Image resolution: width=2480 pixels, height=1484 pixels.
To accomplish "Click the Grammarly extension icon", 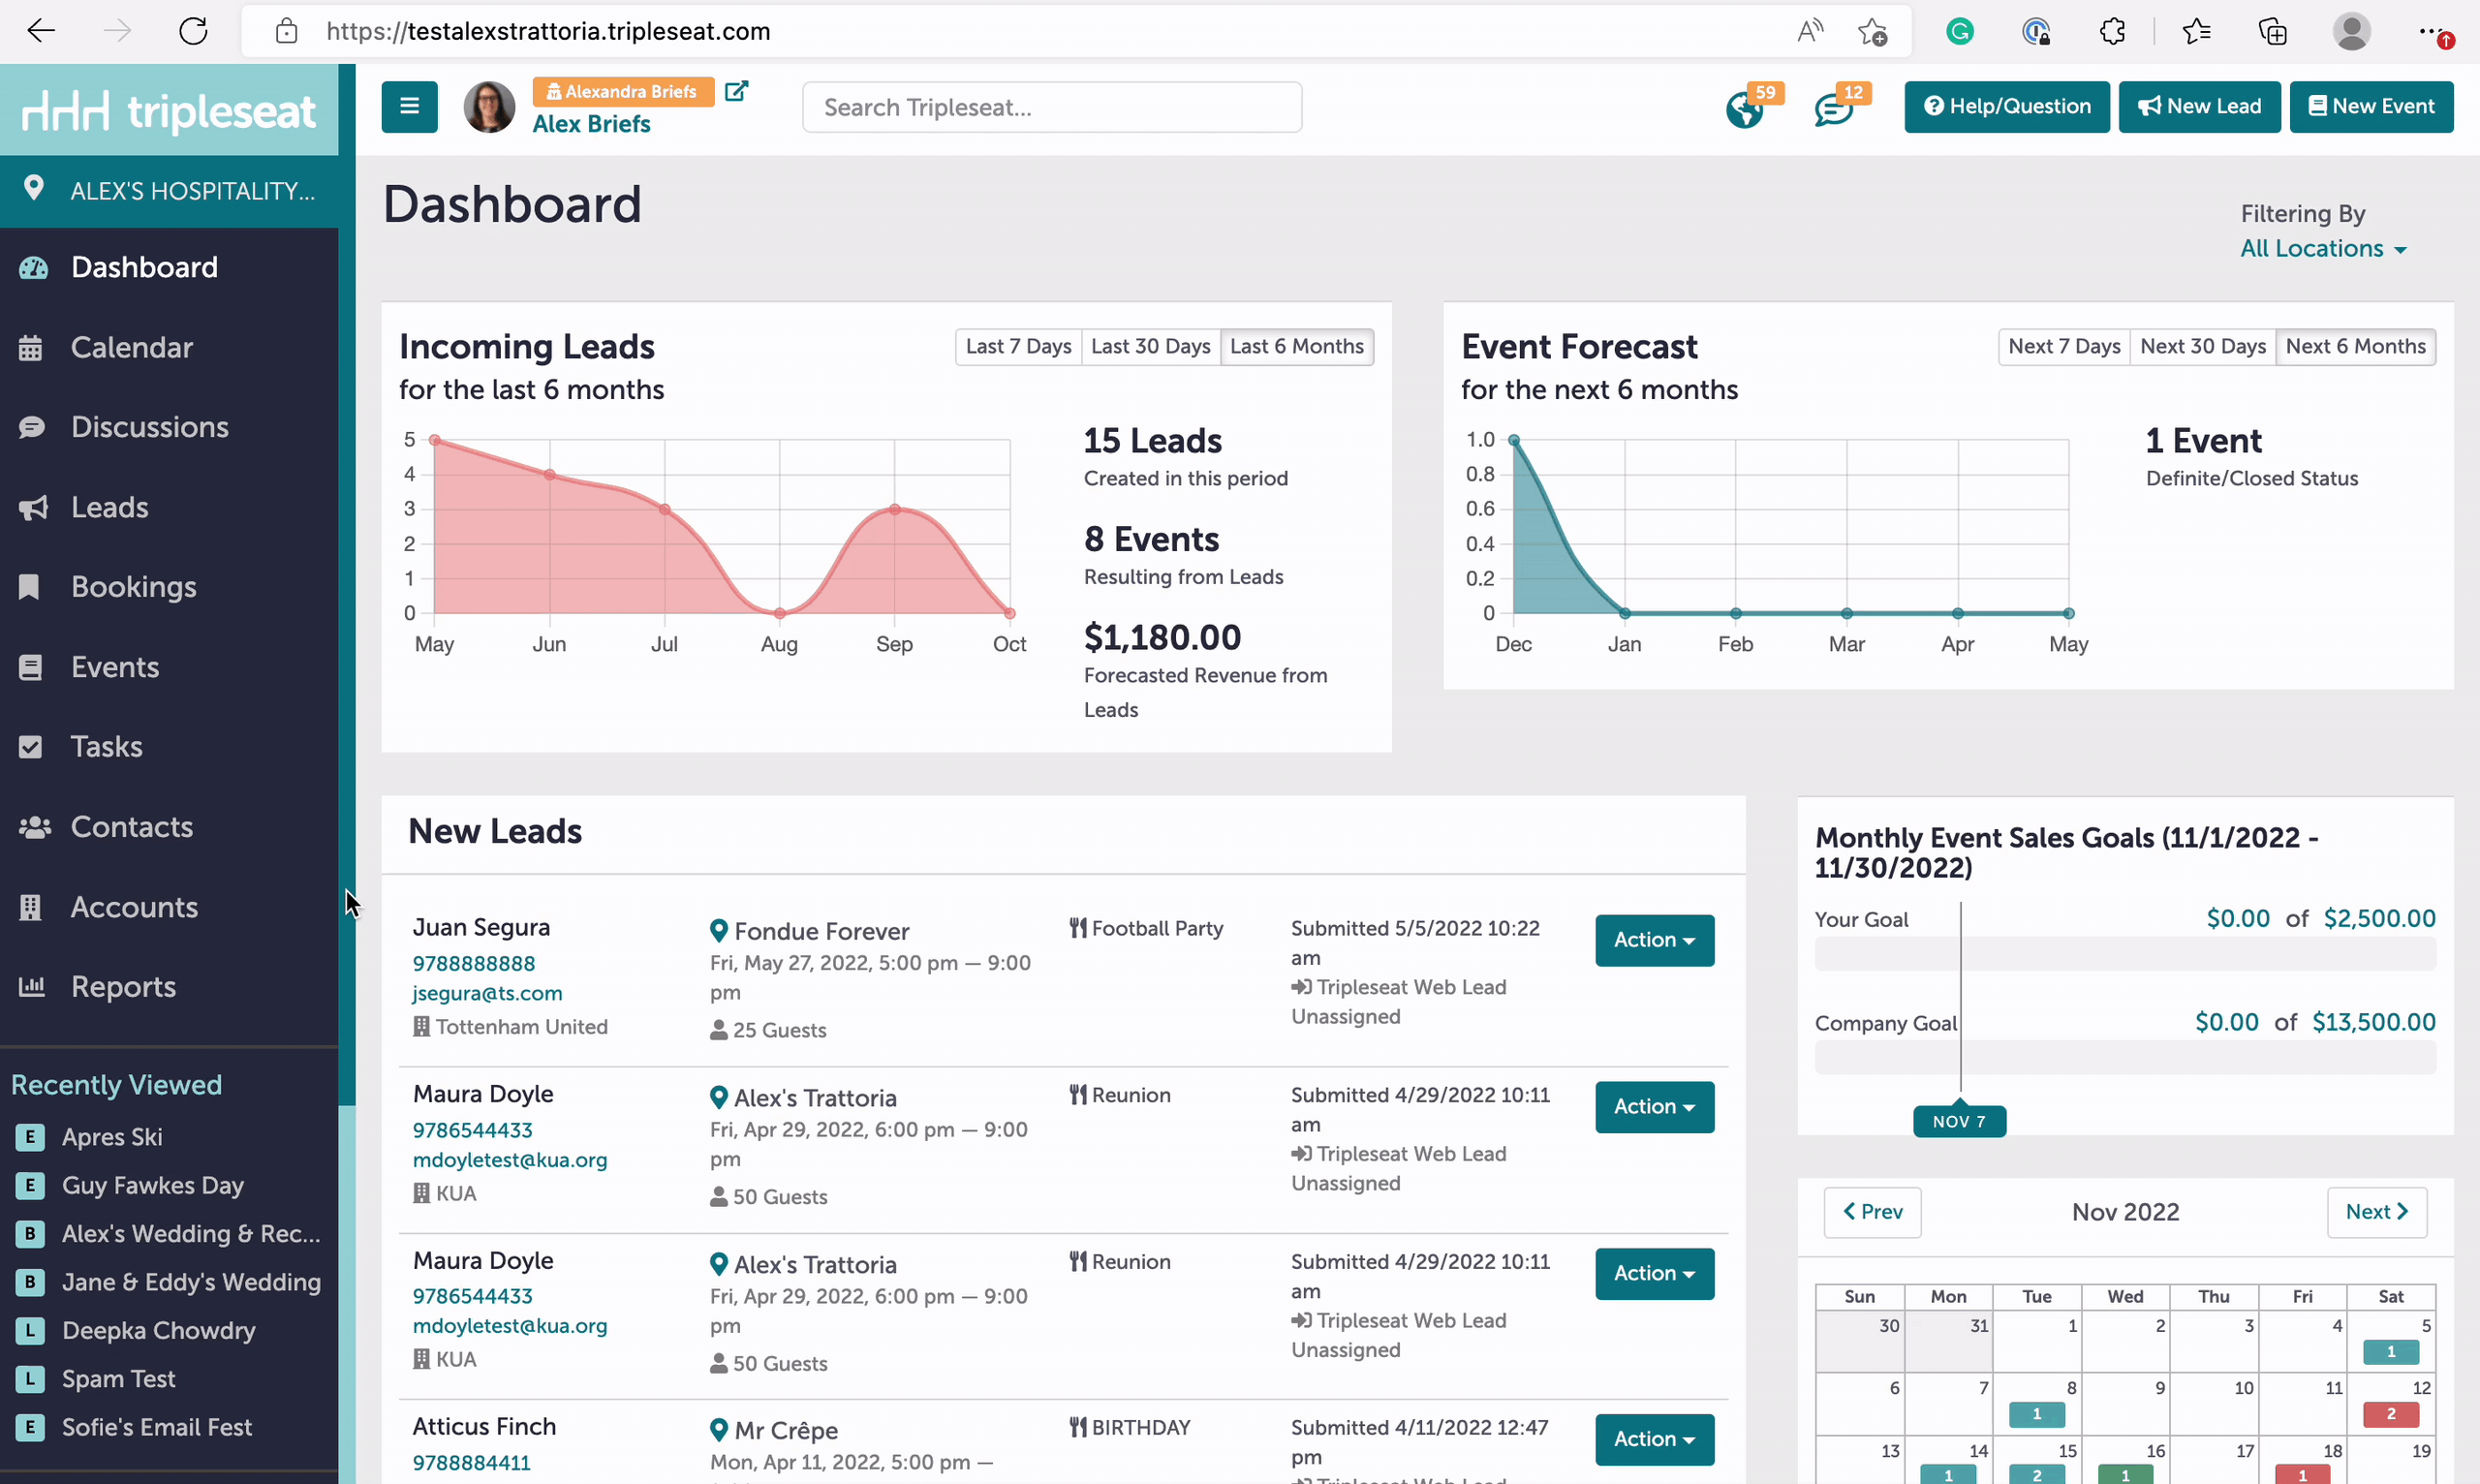I will click(1959, 31).
